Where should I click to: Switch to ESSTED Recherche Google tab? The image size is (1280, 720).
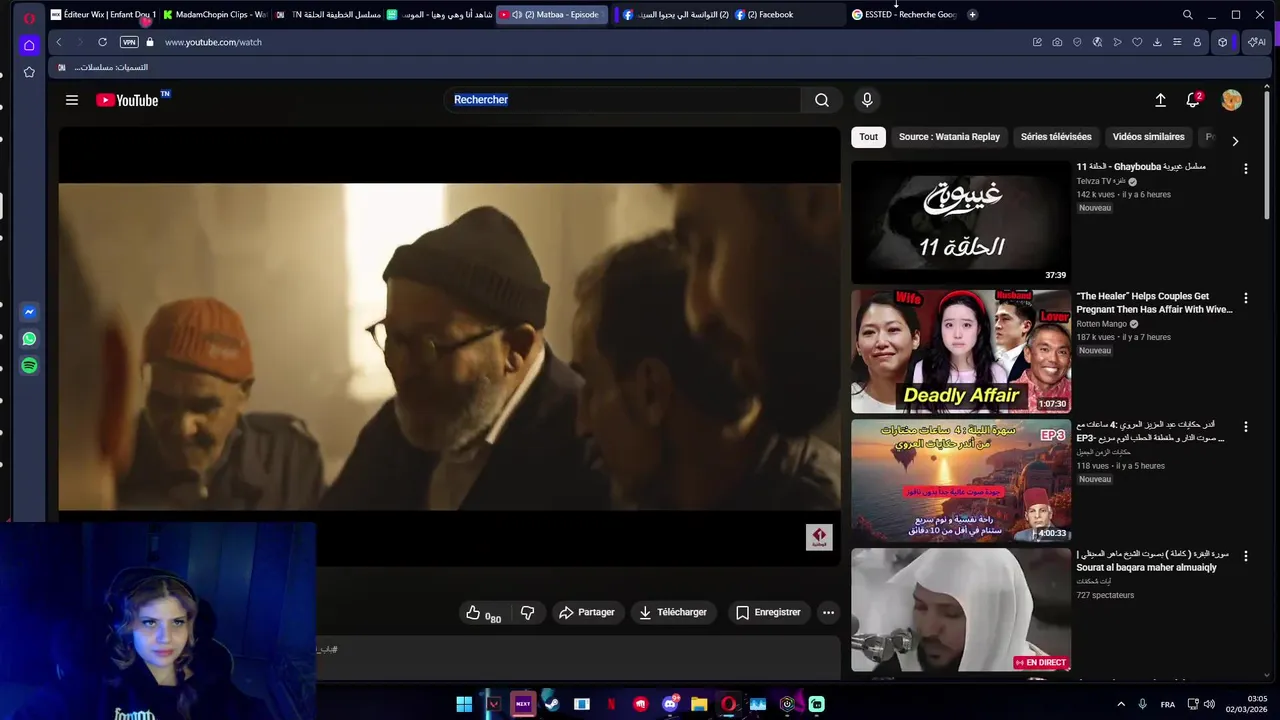903,15
